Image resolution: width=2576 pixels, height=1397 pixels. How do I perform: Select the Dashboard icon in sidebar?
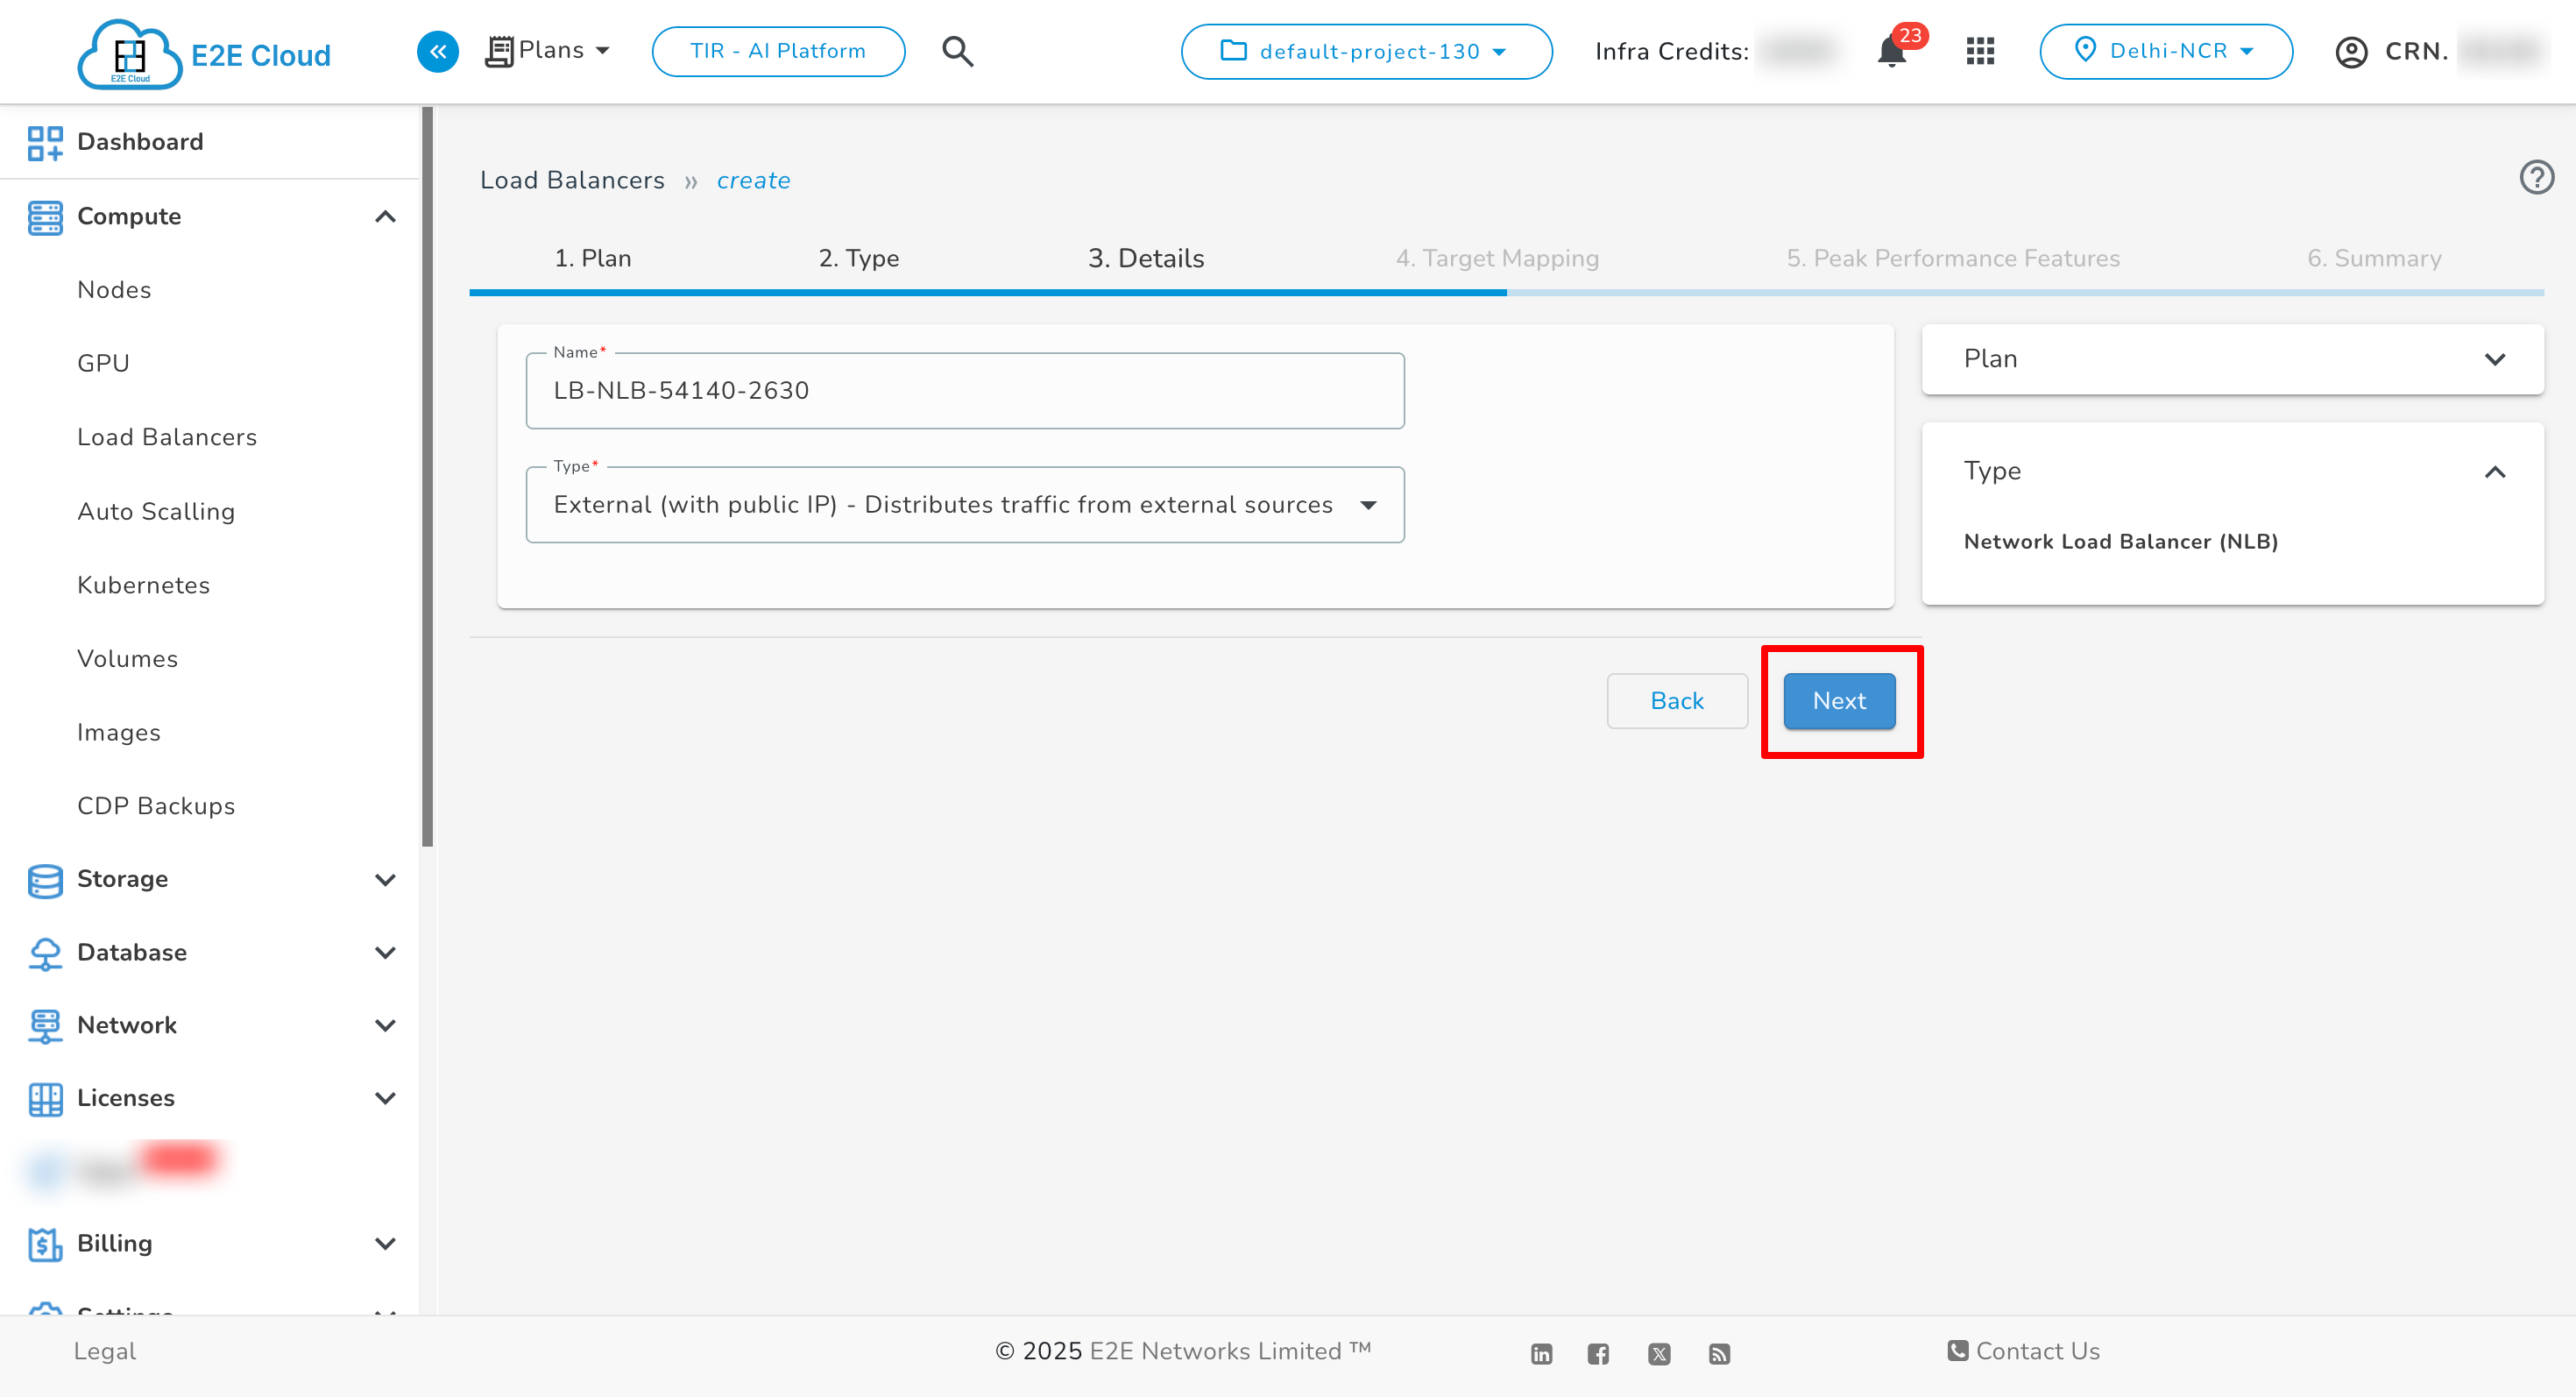pos(45,142)
